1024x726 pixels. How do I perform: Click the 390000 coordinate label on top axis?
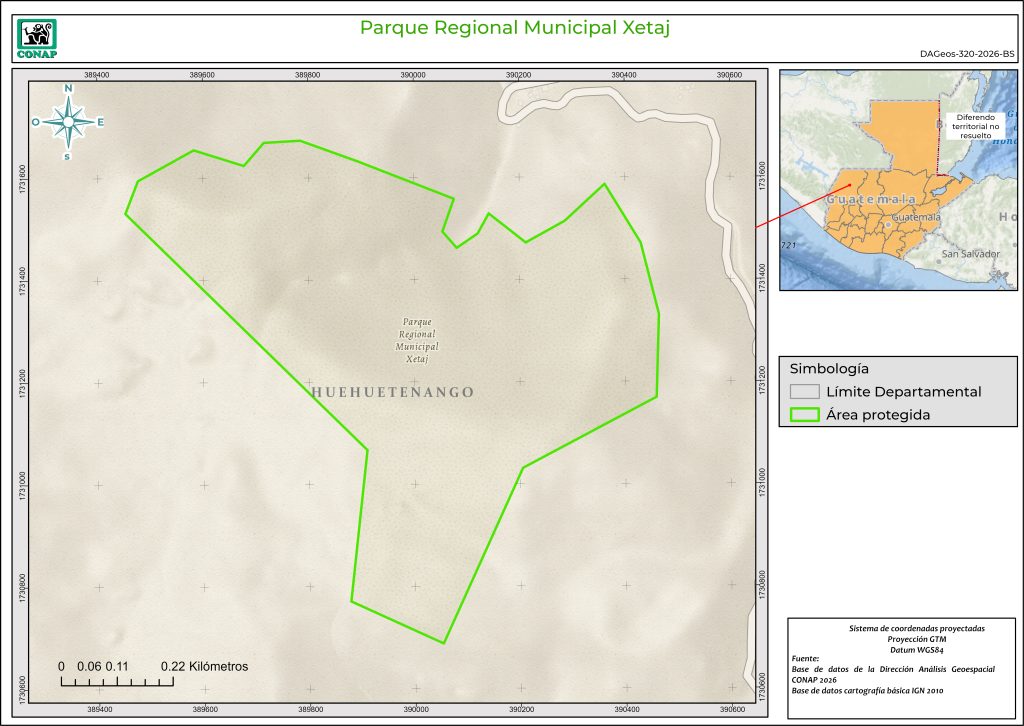413,75
